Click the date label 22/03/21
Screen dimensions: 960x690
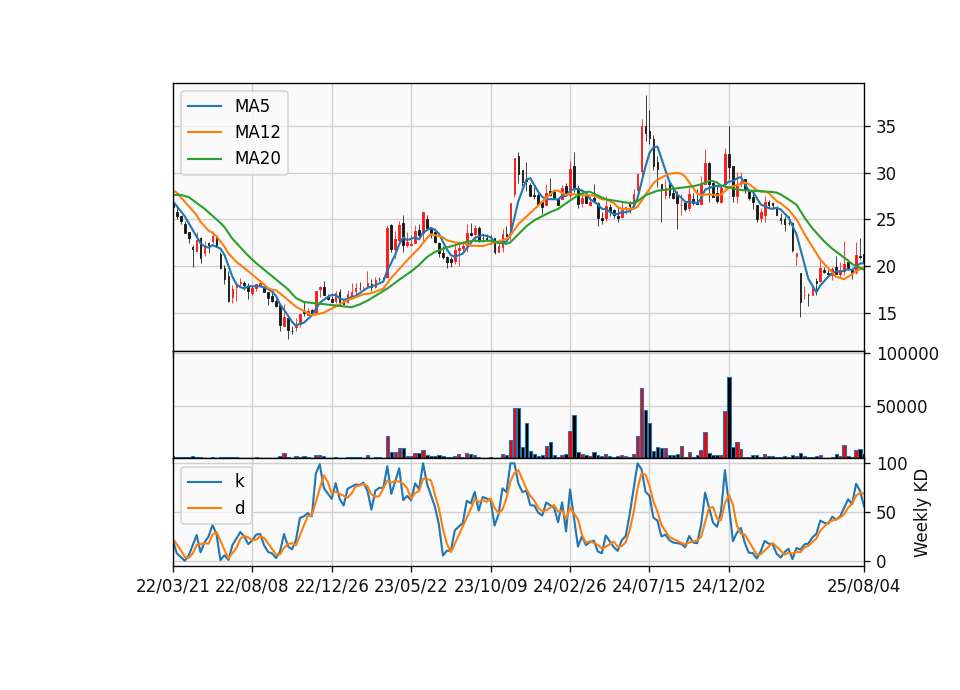pos(173,586)
